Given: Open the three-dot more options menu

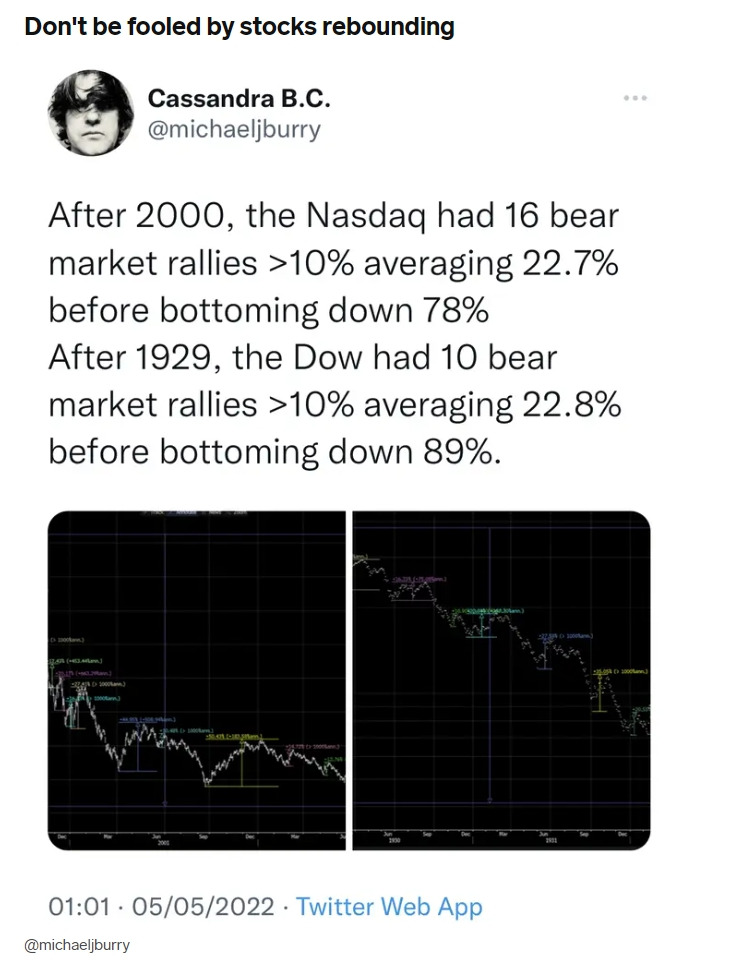Looking at the screenshot, I should pos(635,98).
